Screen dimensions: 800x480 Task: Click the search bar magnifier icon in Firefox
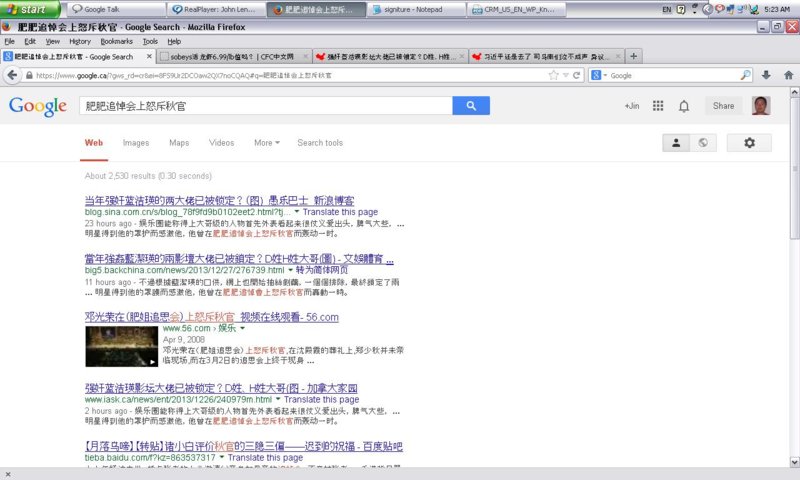(x=745, y=75)
